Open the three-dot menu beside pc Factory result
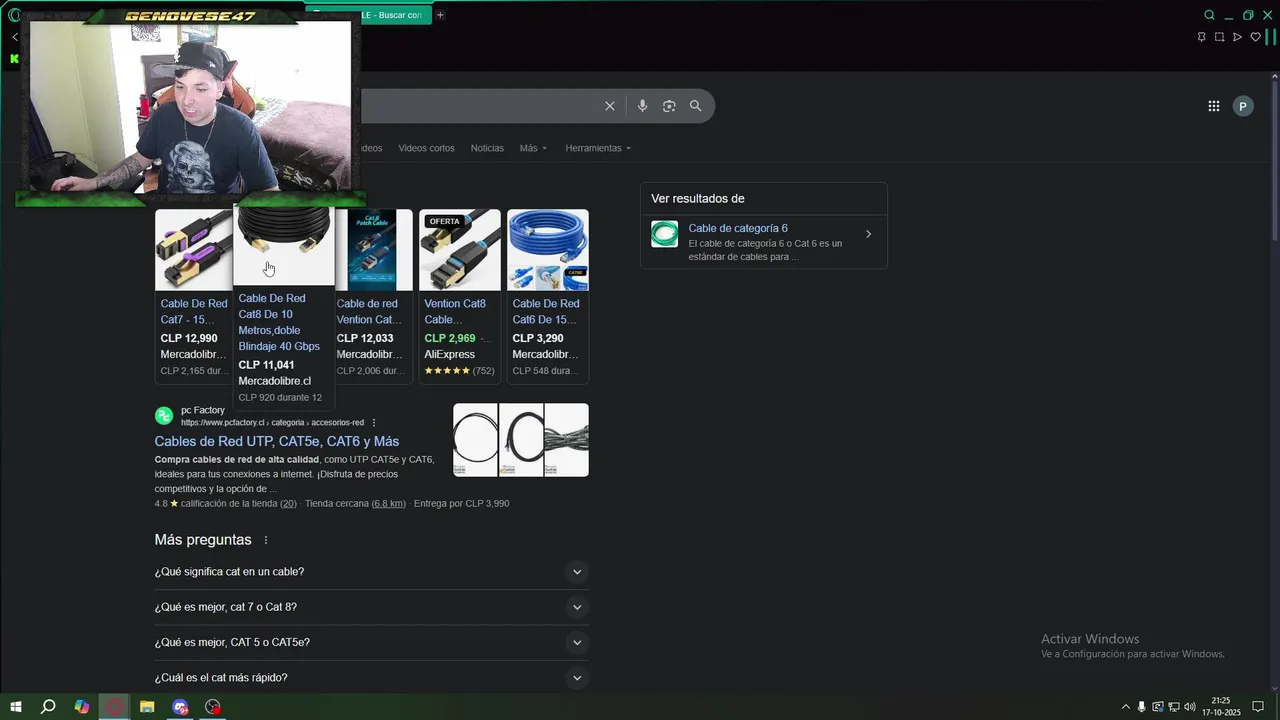Screen dimensions: 1280x720 (x=374, y=423)
